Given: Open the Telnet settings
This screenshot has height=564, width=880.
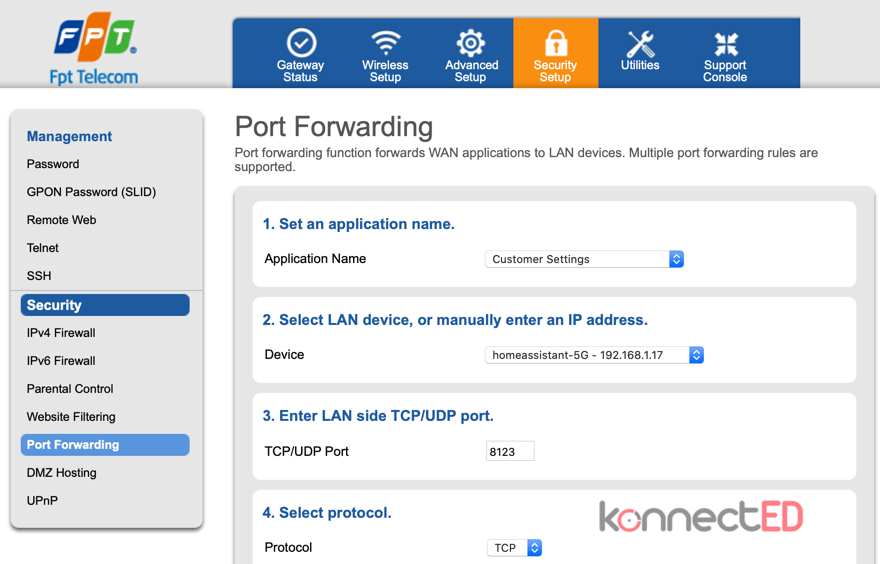Looking at the screenshot, I should tap(43, 248).
